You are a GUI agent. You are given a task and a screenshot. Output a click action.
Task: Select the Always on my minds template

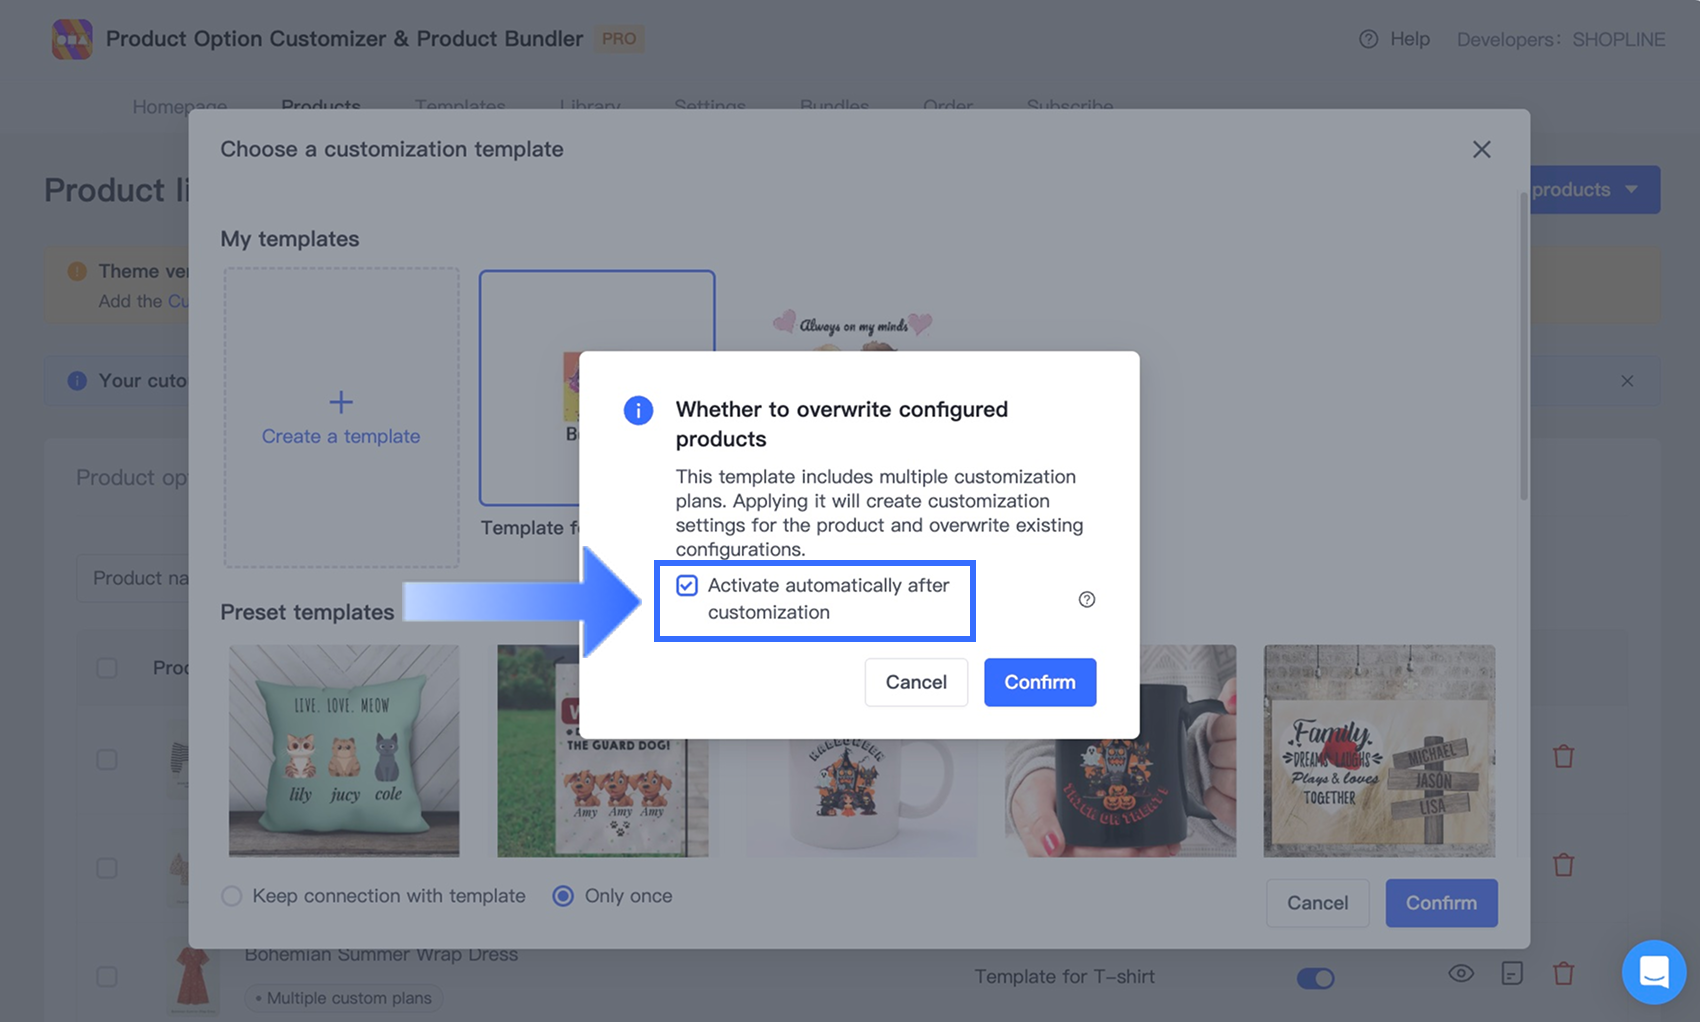point(852,328)
